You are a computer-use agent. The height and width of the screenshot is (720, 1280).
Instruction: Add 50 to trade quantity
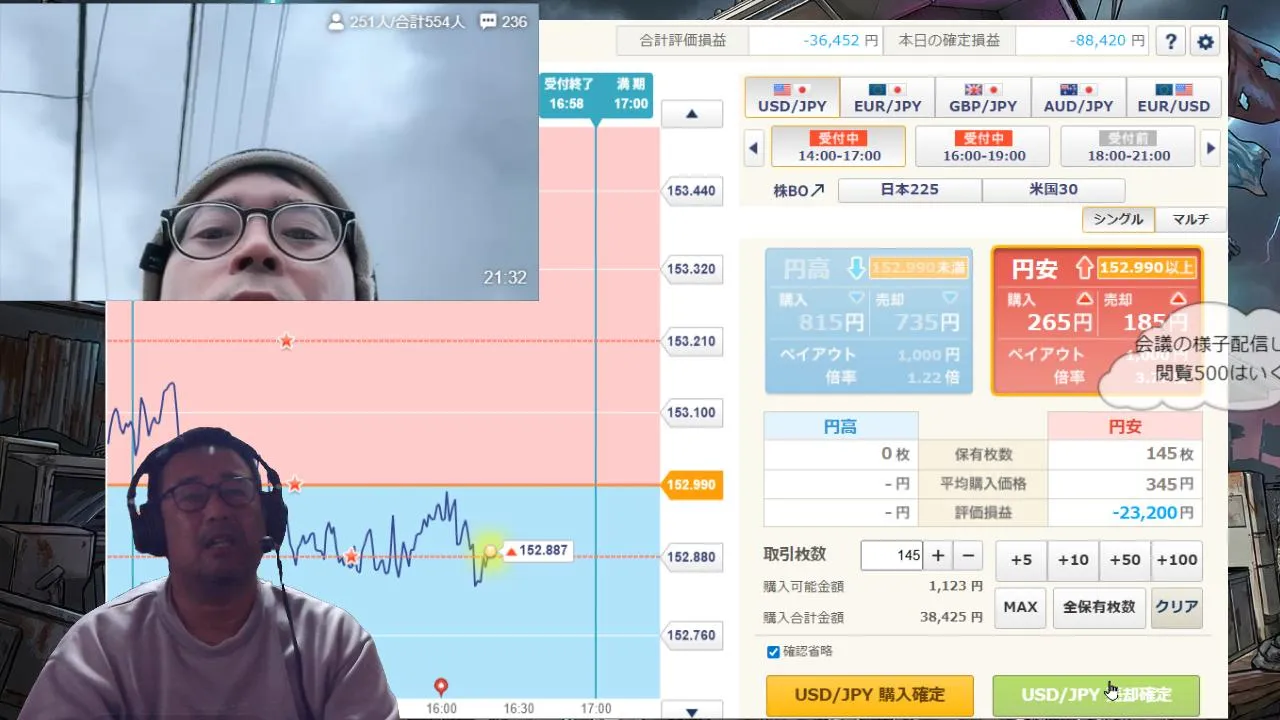pyautogui.click(x=1125, y=560)
